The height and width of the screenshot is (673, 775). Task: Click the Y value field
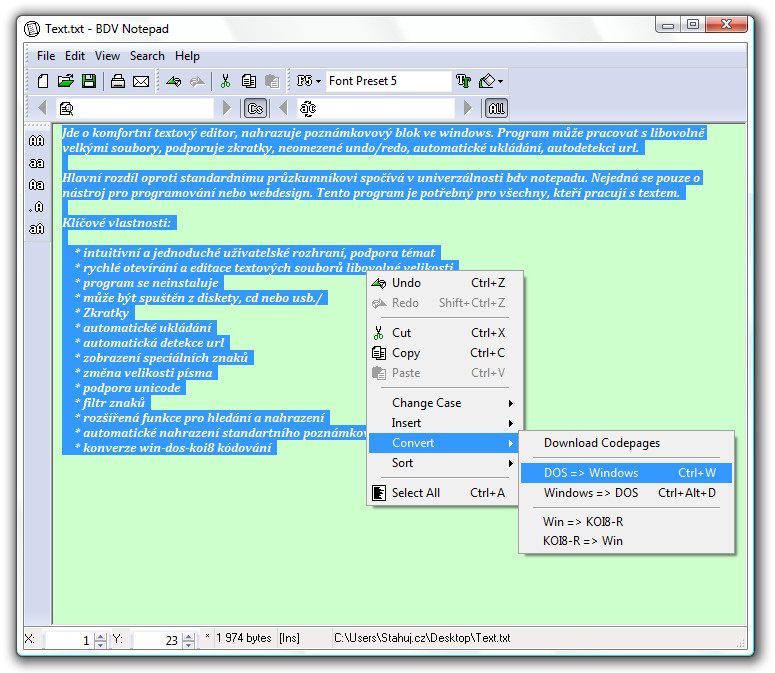(x=157, y=640)
